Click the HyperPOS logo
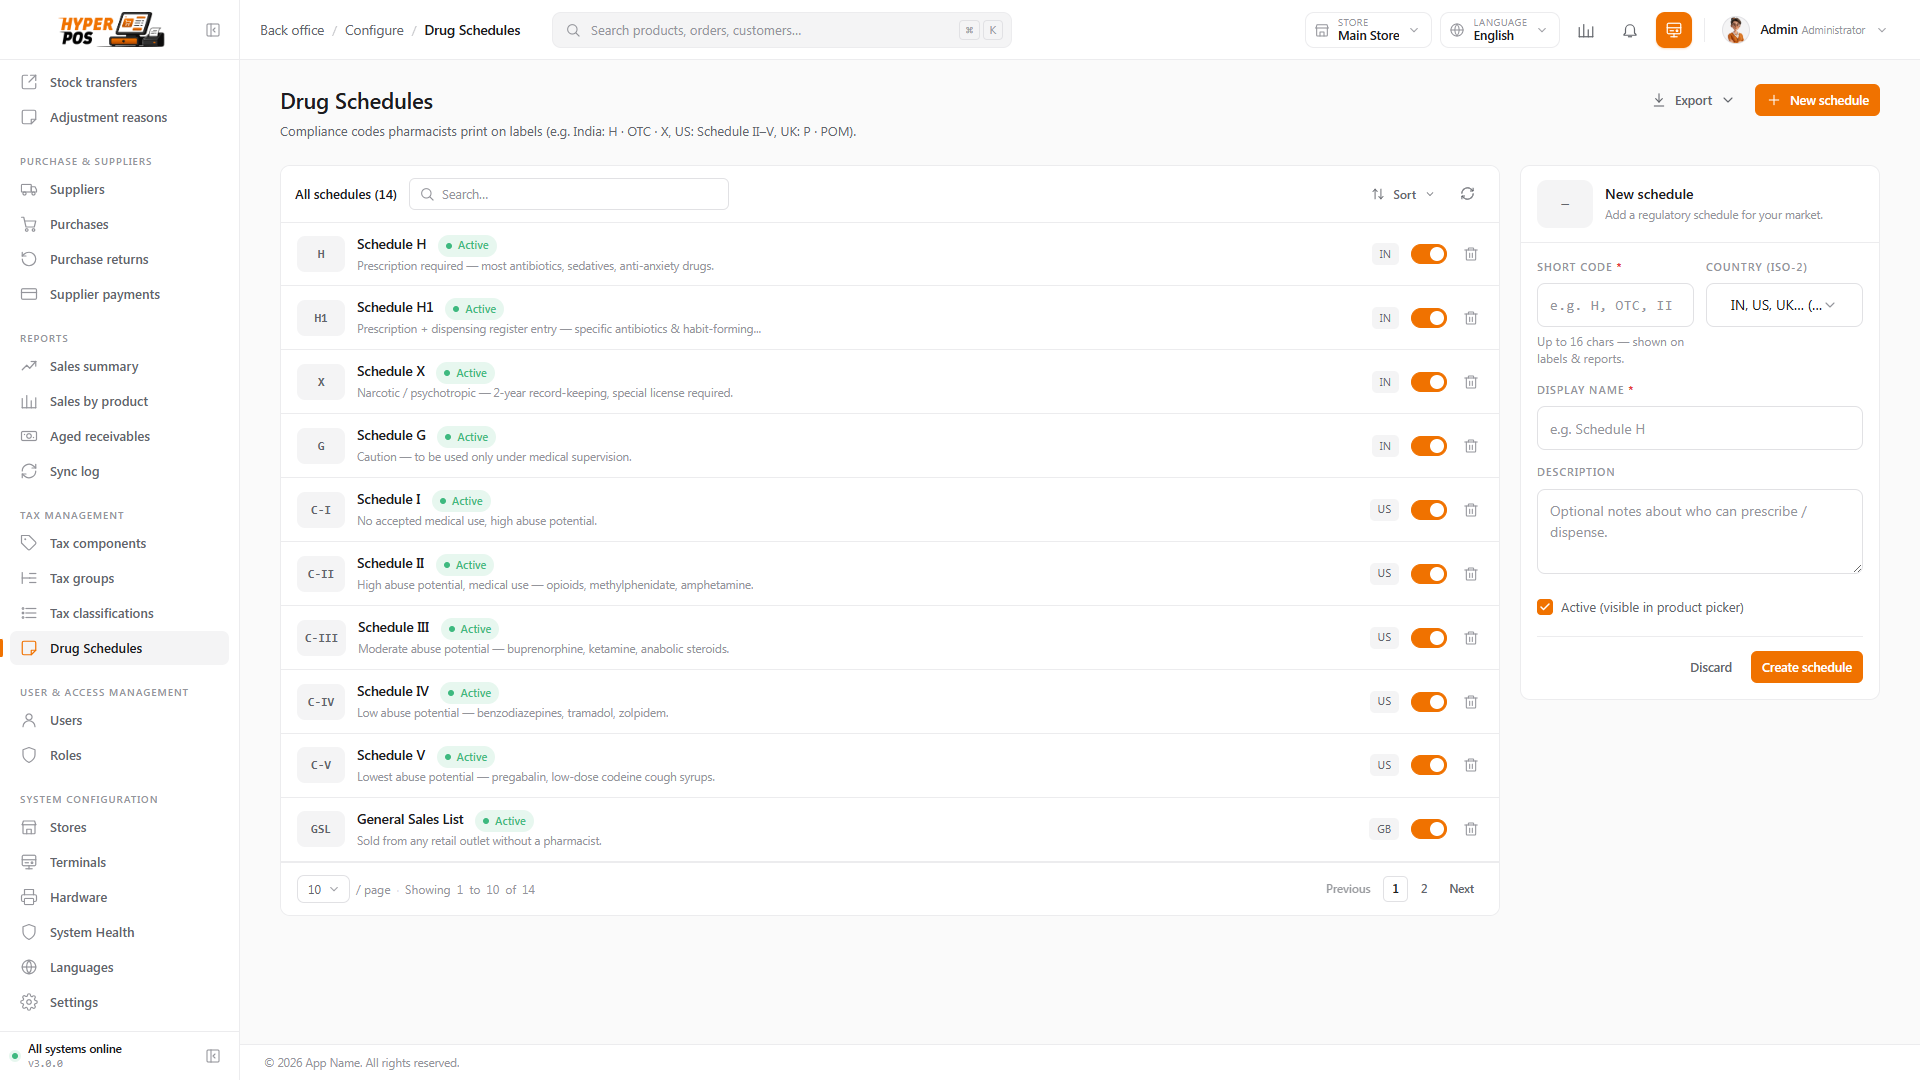 [x=112, y=30]
